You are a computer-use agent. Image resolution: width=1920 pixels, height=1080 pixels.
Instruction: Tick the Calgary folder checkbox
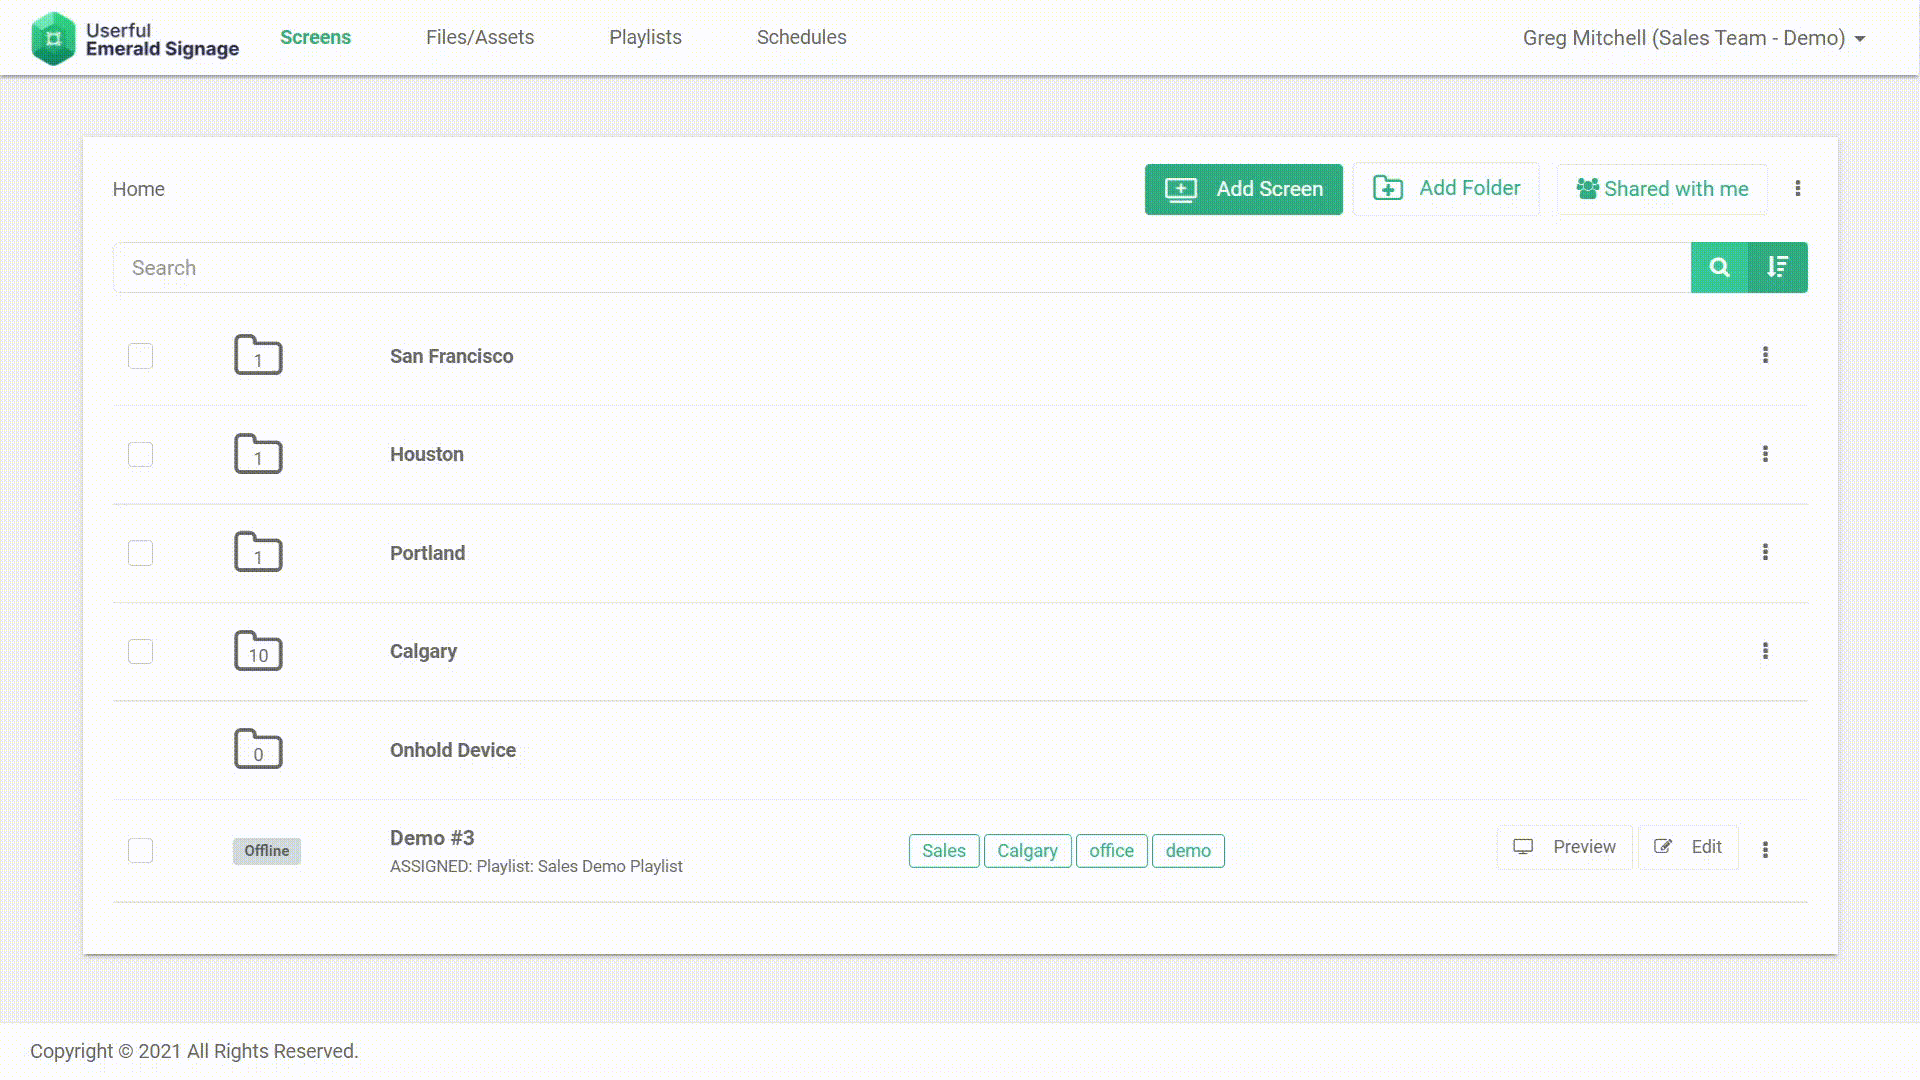tap(140, 651)
